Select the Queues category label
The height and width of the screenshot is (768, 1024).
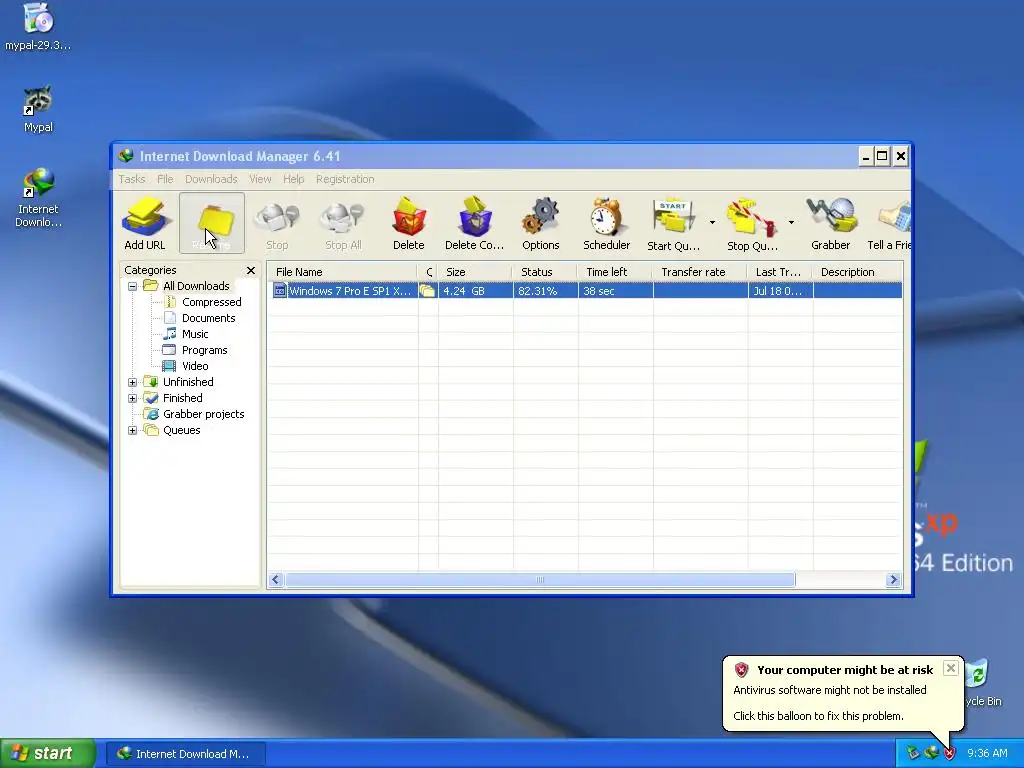(x=182, y=430)
